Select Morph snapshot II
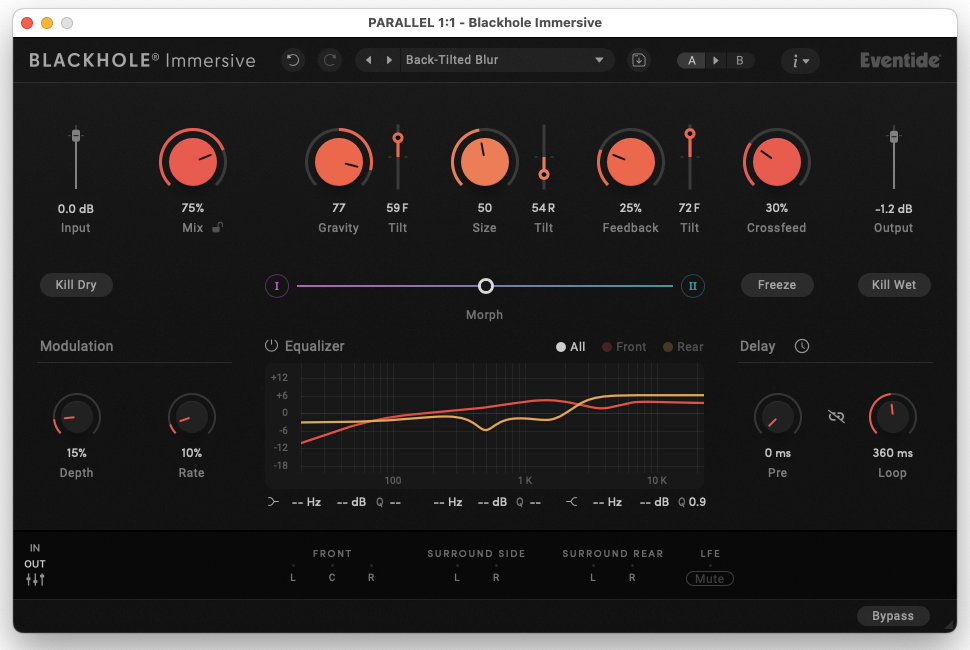The width and height of the screenshot is (970, 650). pos(693,286)
